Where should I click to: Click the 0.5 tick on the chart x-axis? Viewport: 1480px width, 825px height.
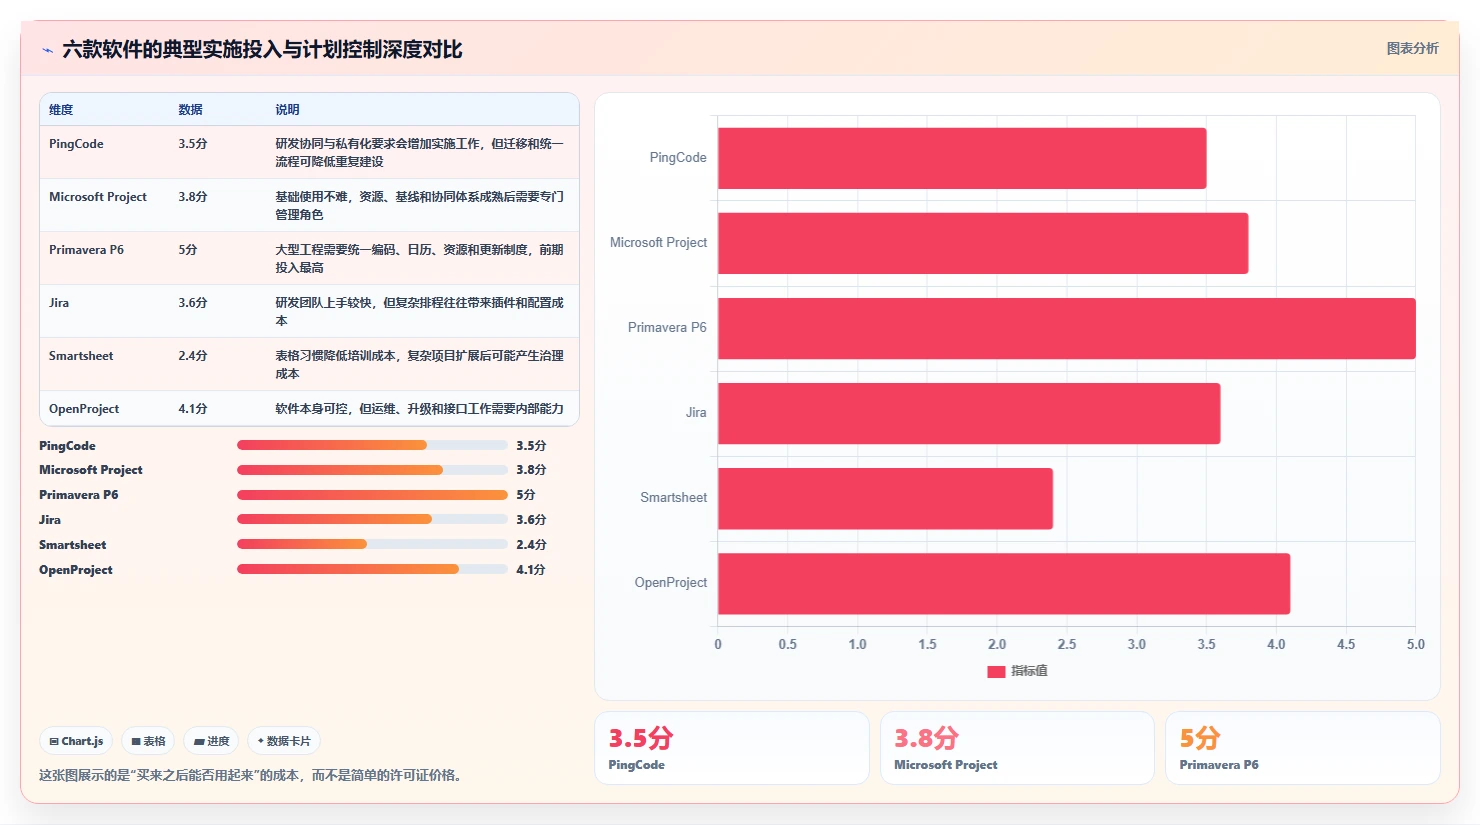pyautogui.click(x=788, y=645)
